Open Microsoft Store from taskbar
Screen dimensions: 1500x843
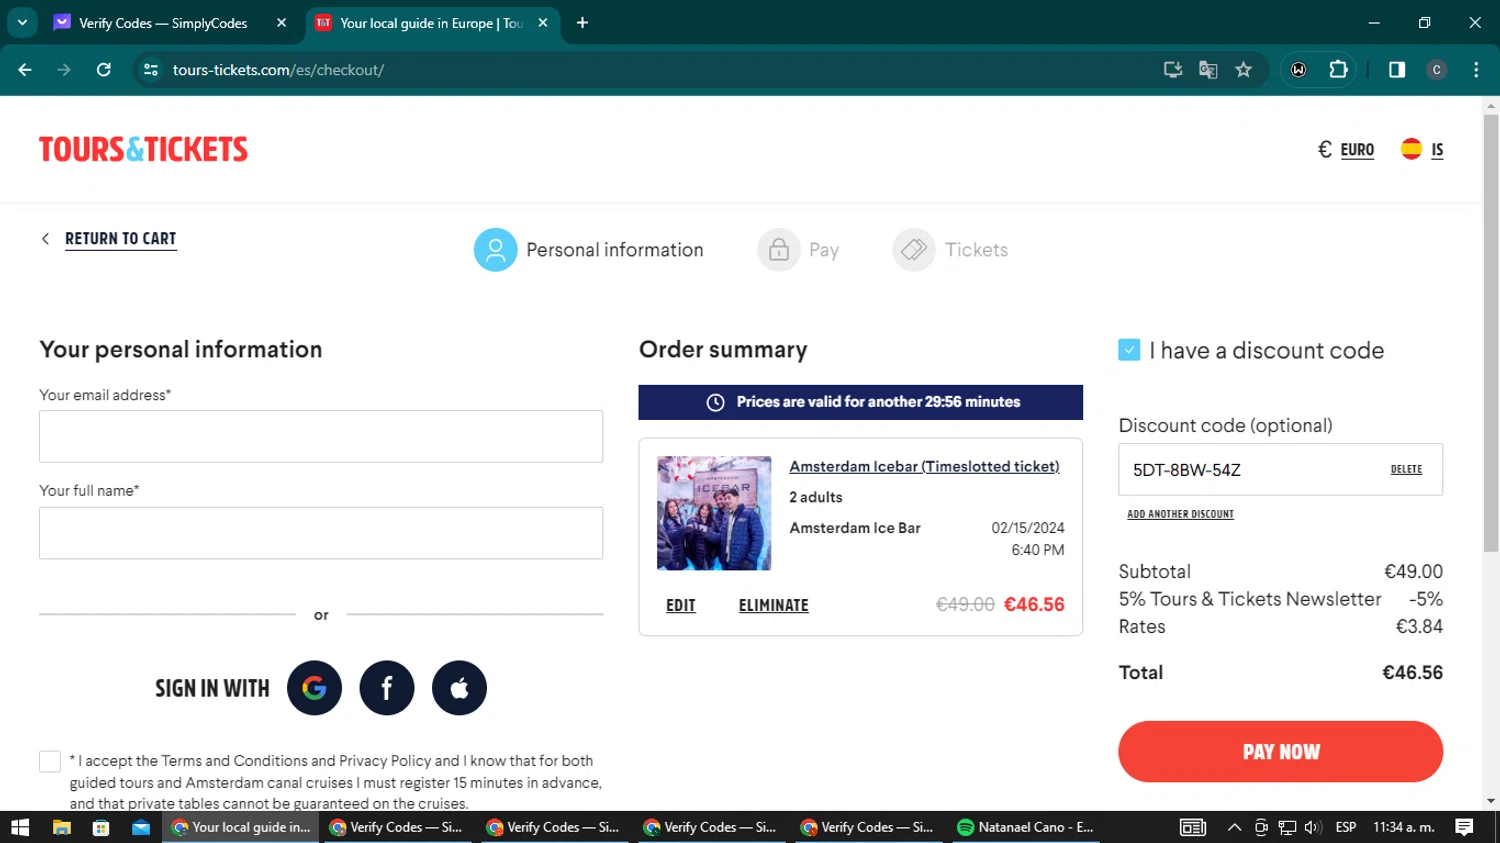(101, 827)
